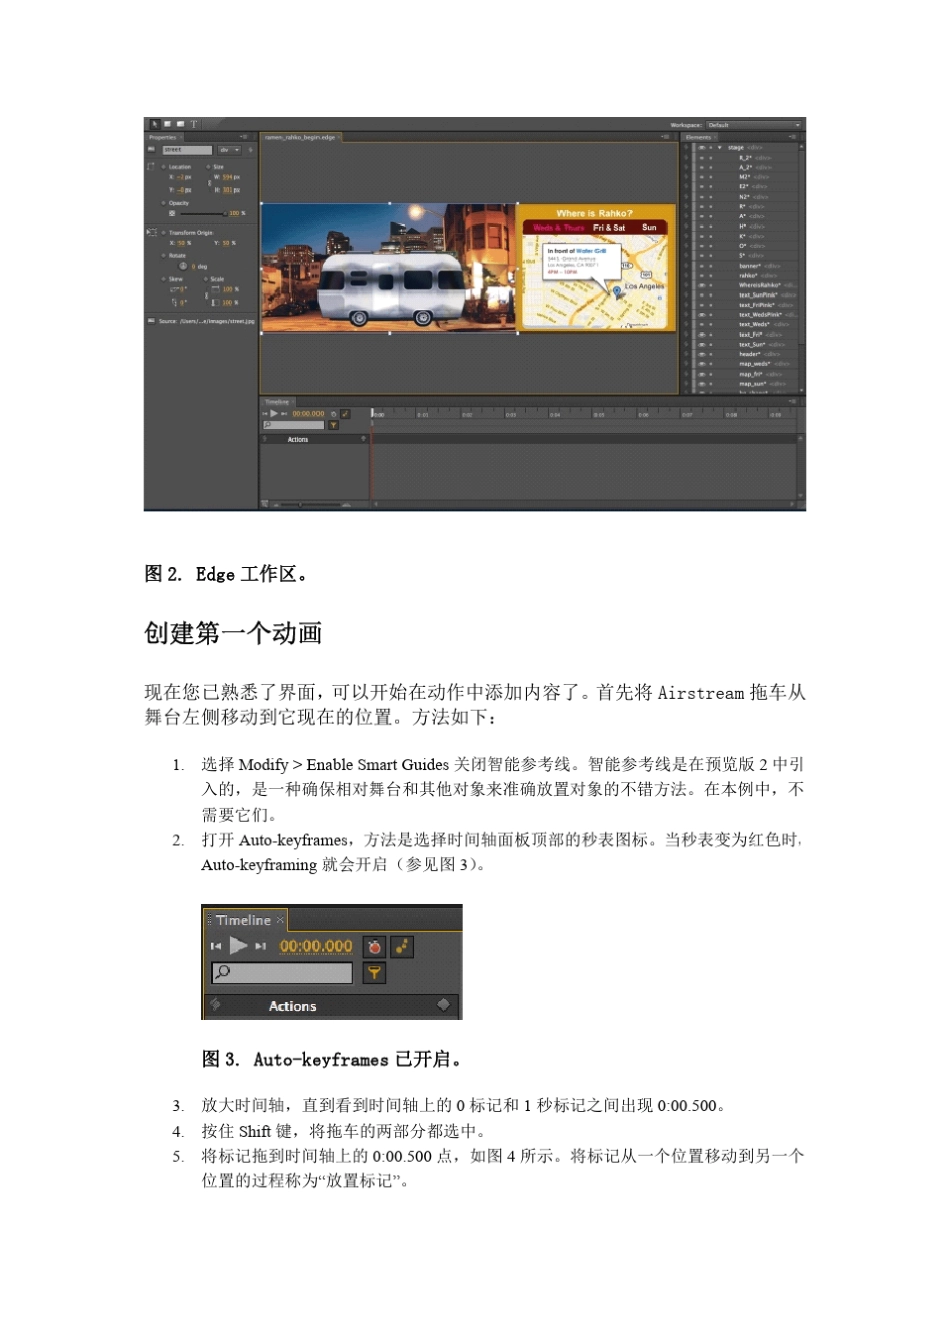The width and height of the screenshot is (950, 1344).
Task: Click the Airstream trailer image on stage
Action: tap(393, 287)
